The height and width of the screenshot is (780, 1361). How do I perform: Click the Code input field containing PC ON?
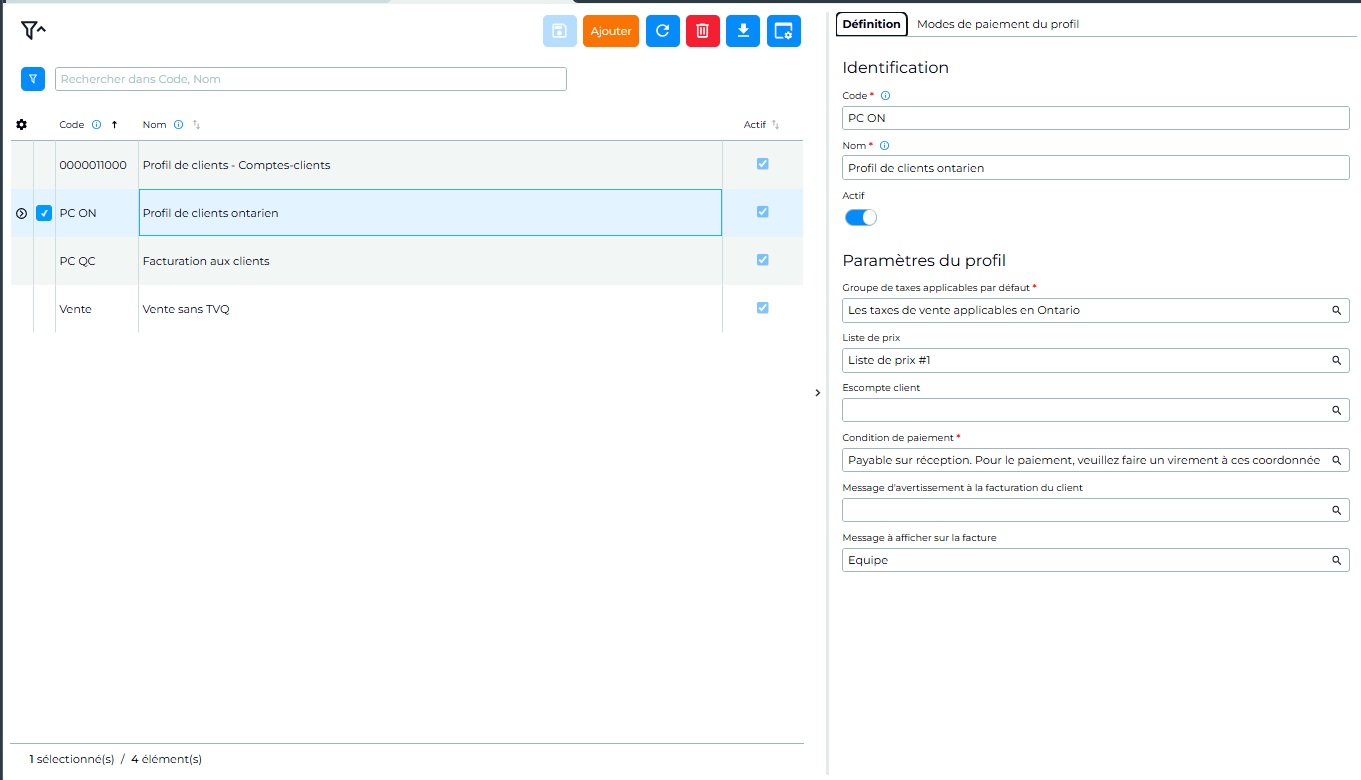click(1096, 118)
